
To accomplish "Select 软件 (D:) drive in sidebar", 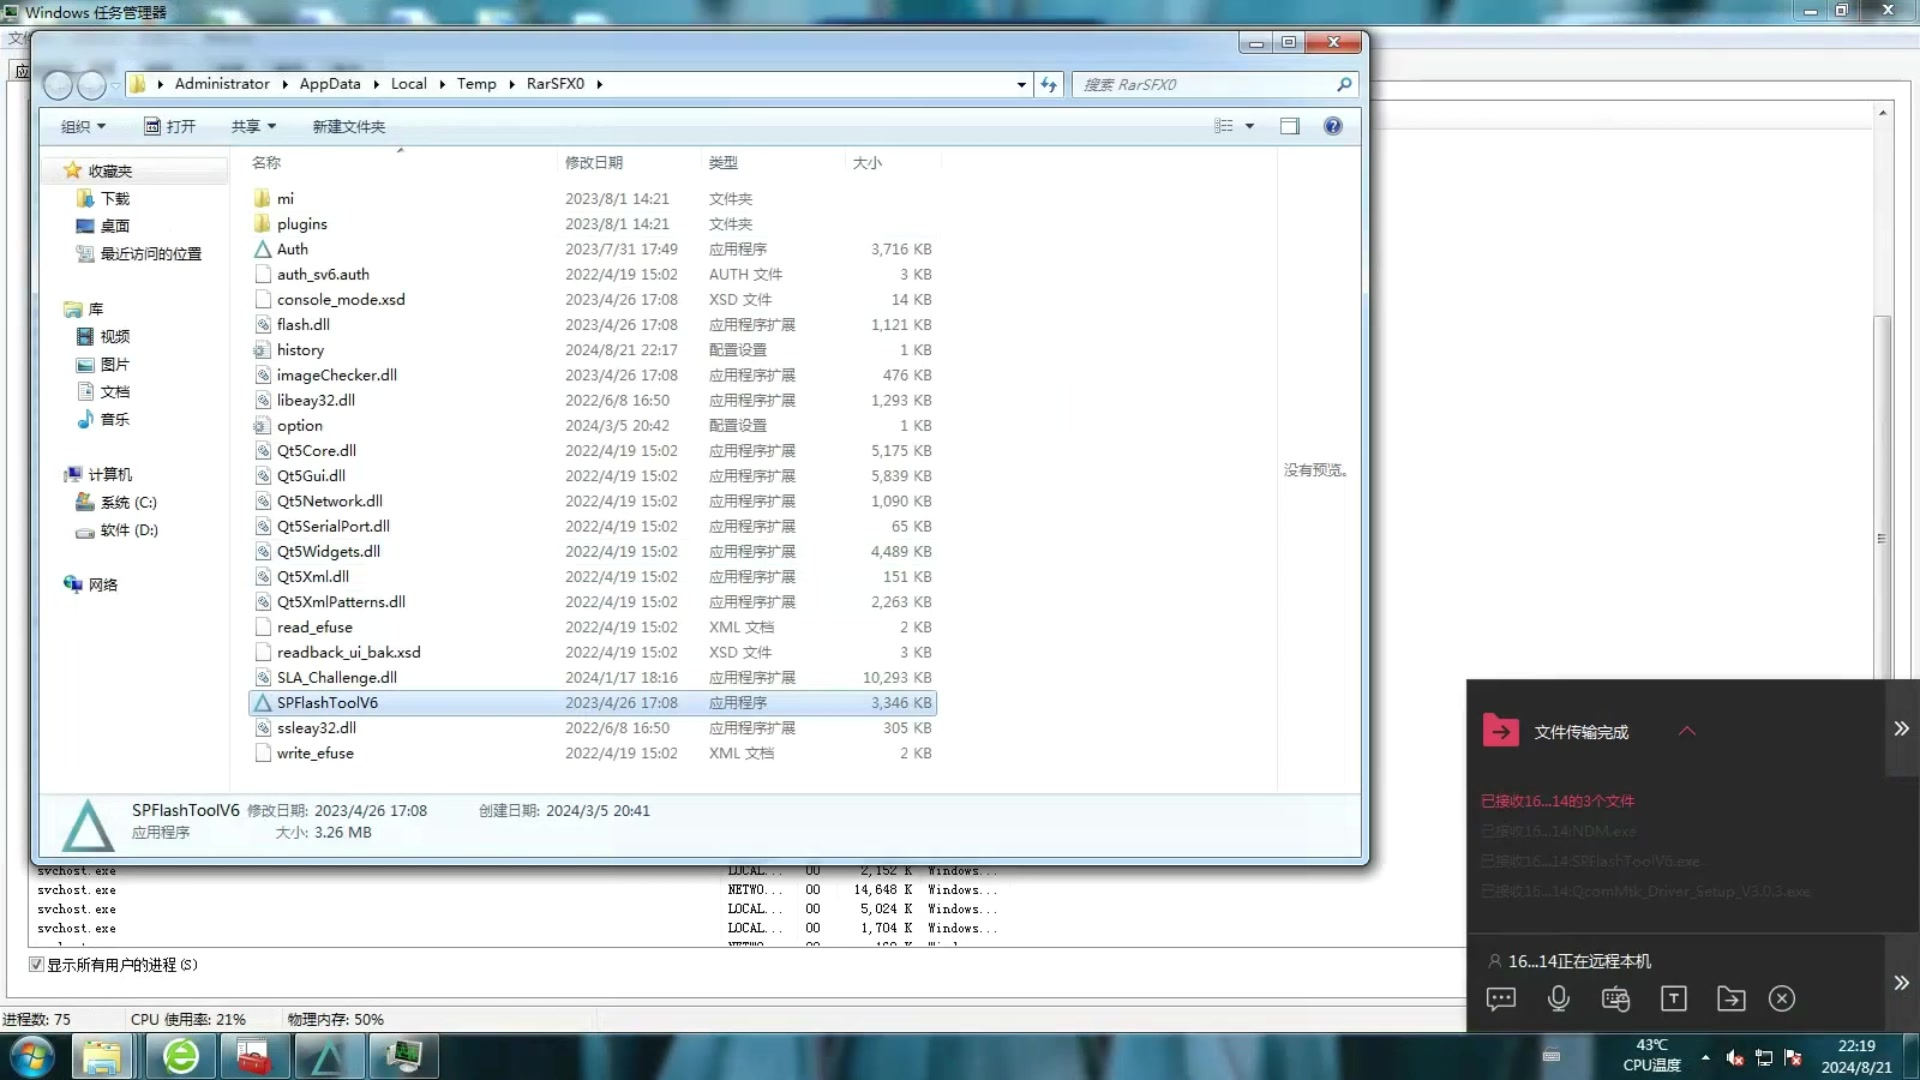I will (118, 530).
